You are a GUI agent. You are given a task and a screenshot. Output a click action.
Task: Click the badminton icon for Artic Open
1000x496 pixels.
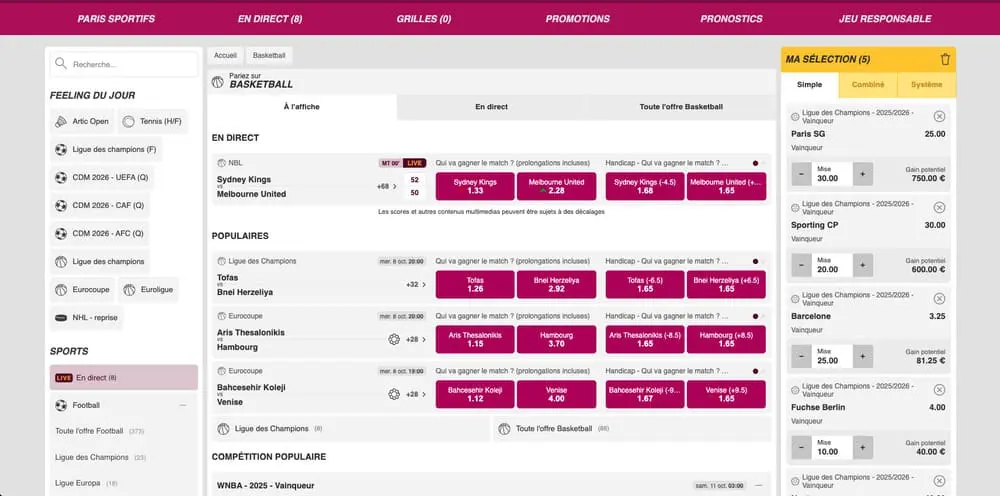click(x=62, y=122)
